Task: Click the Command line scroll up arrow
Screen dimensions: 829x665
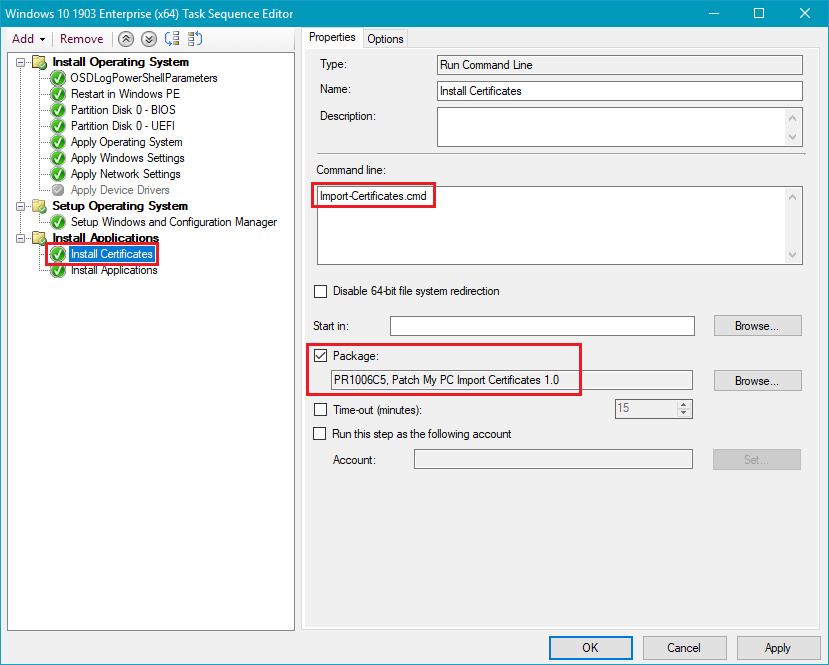Action: [x=792, y=197]
